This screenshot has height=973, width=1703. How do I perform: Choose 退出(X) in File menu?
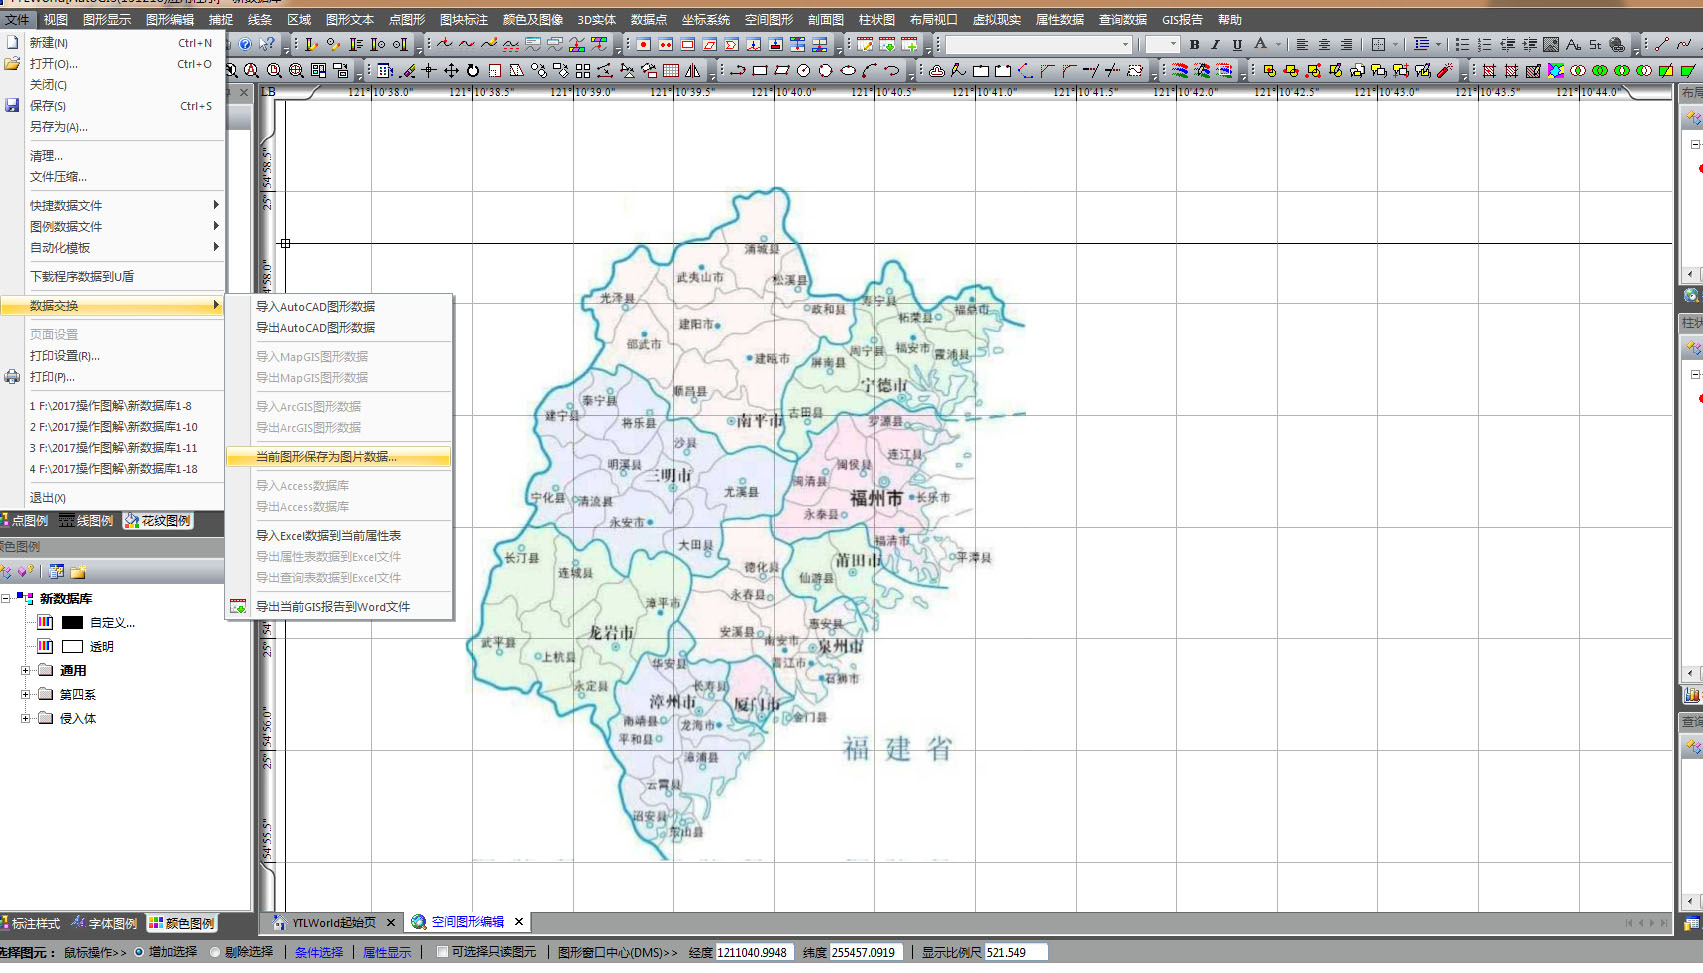[113, 498]
